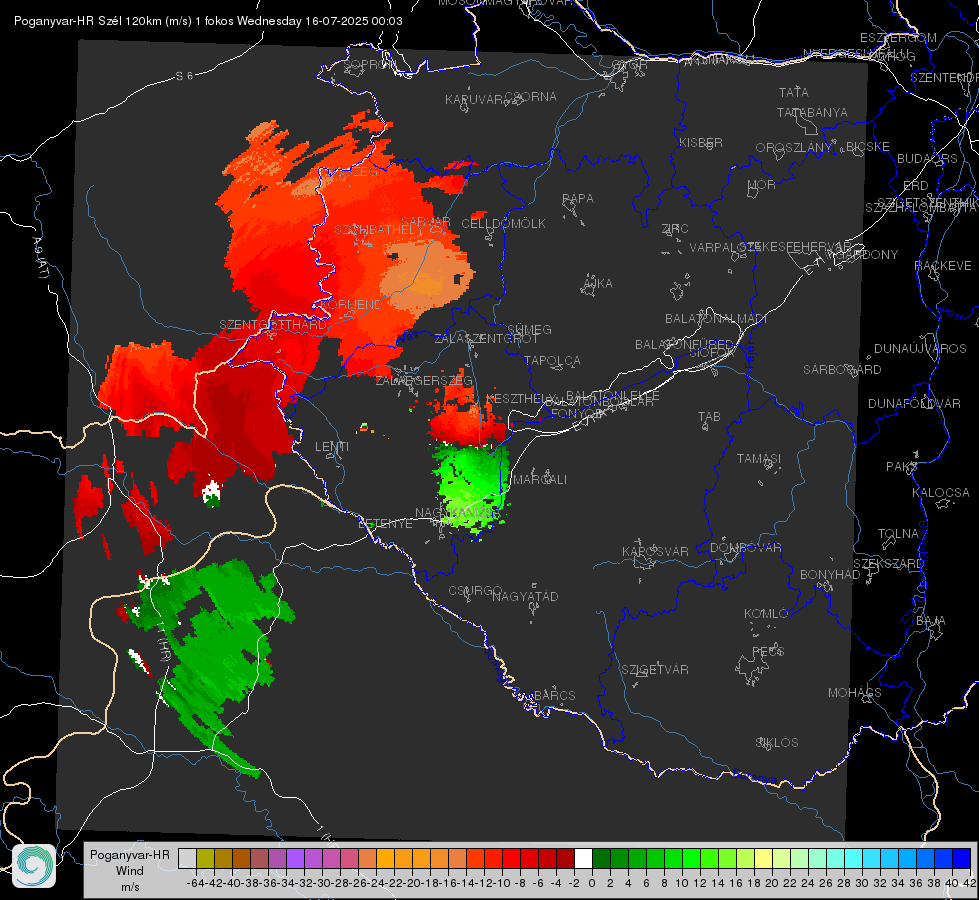The height and width of the screenshot is (900, 979).
Task: Select the white swatch in the wind legend
Action: [x=583, y=859]
